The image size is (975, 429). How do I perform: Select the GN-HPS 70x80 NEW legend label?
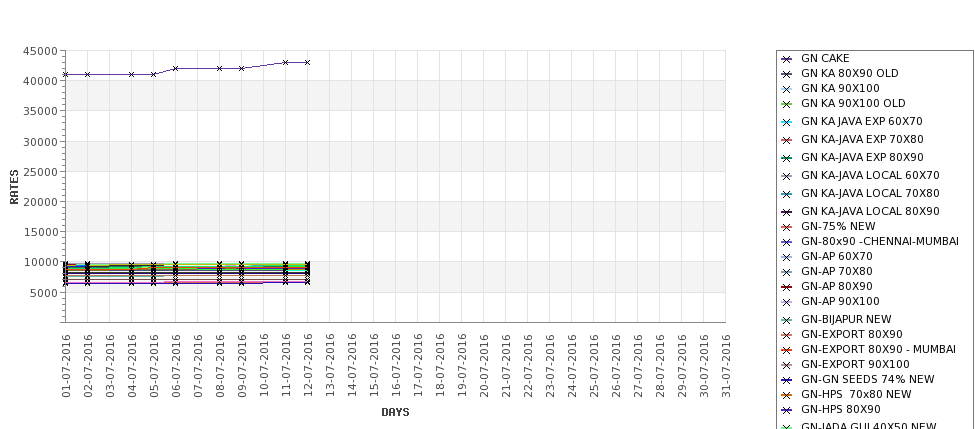856,394
